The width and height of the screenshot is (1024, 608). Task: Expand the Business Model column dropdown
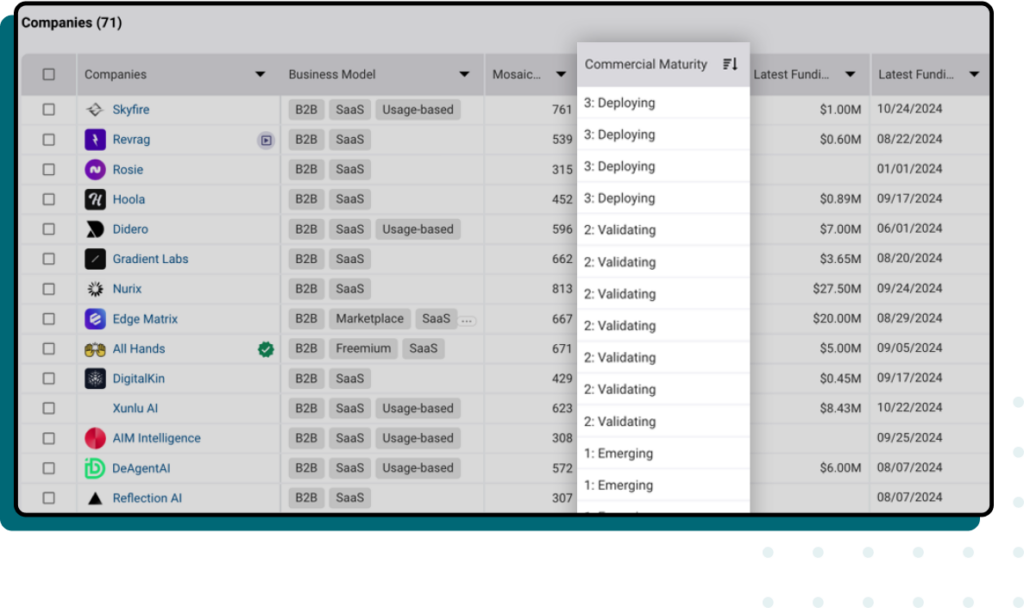[x=464, y=74]
